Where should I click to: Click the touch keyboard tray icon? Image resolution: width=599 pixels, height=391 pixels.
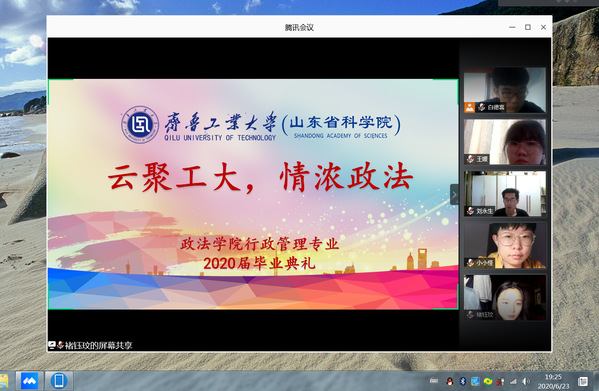(x=434, y=380)
